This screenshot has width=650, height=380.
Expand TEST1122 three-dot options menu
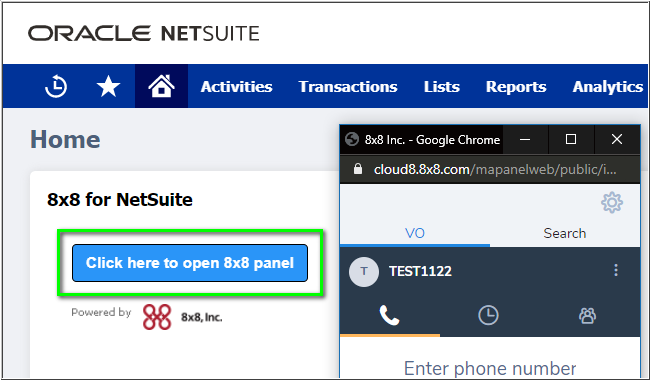click(x=616, y=270)
